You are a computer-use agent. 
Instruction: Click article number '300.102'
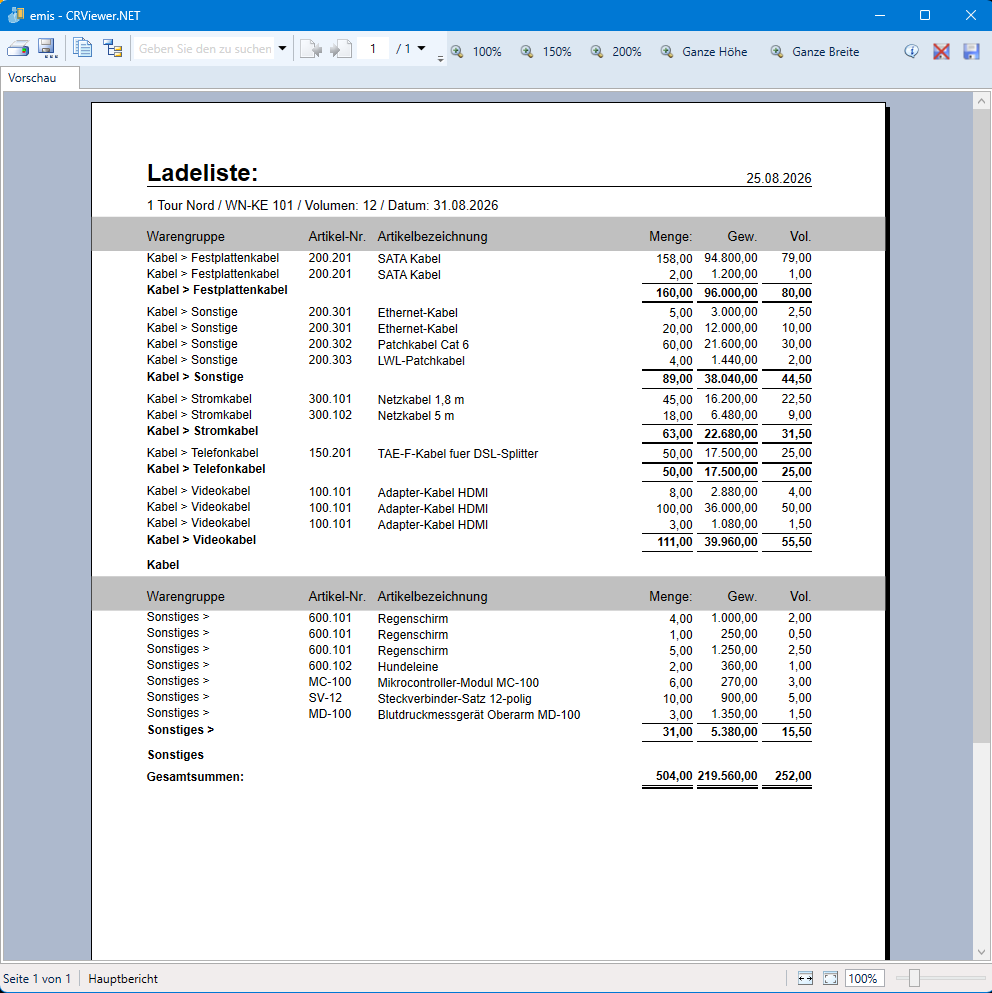[330, 415]
